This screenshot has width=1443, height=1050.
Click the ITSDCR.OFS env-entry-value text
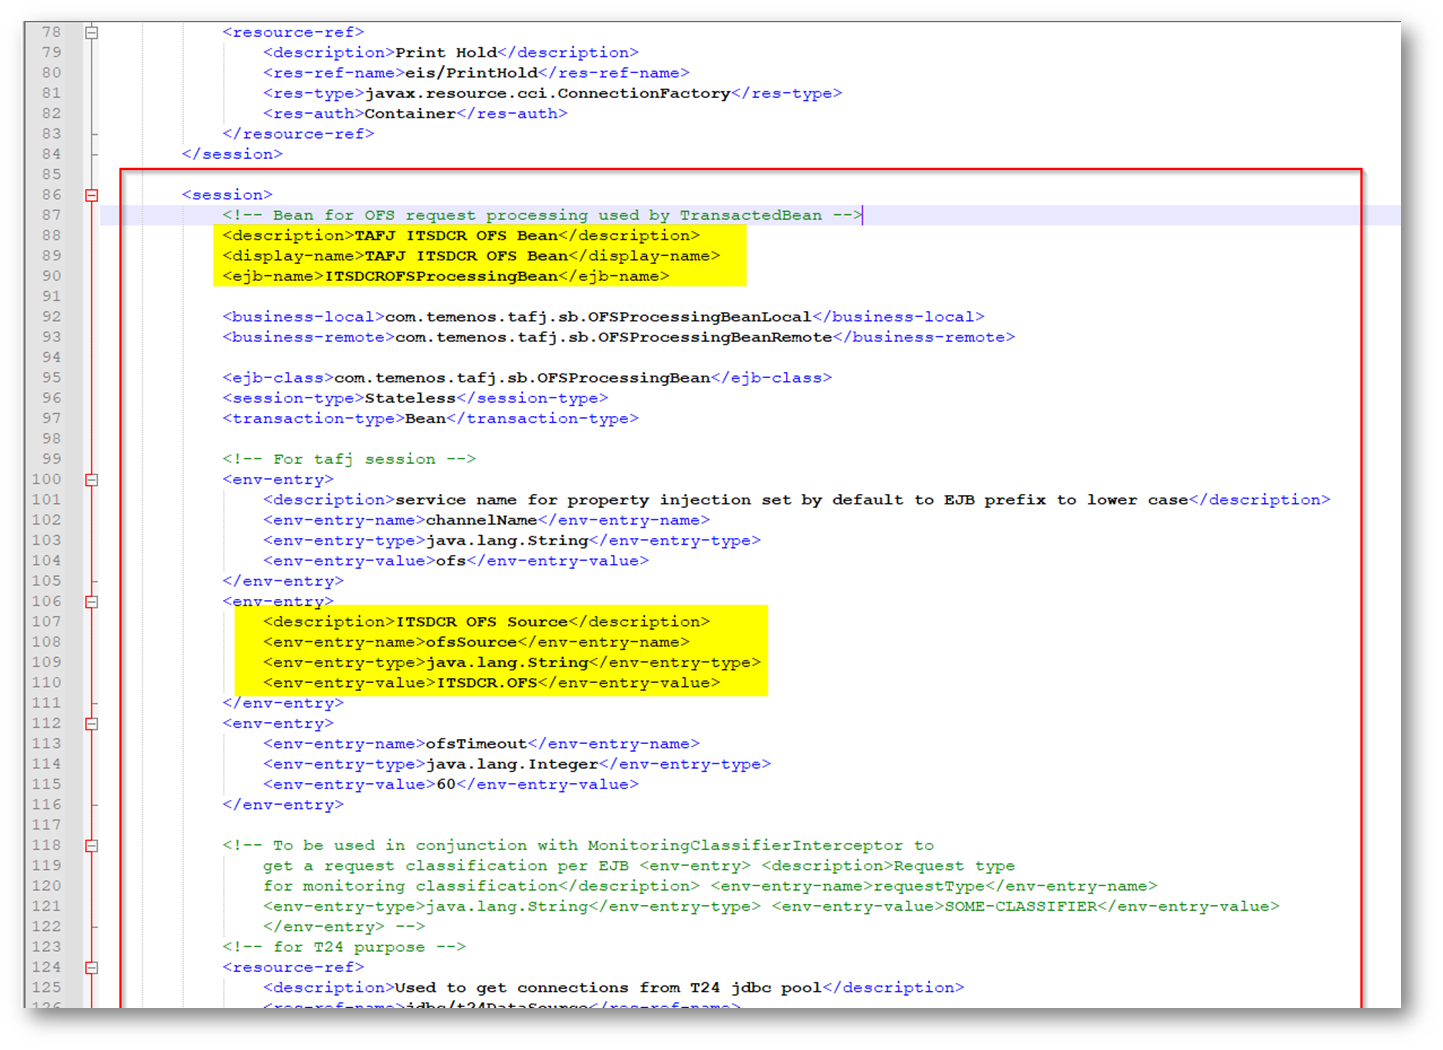[x=486, y=683]
